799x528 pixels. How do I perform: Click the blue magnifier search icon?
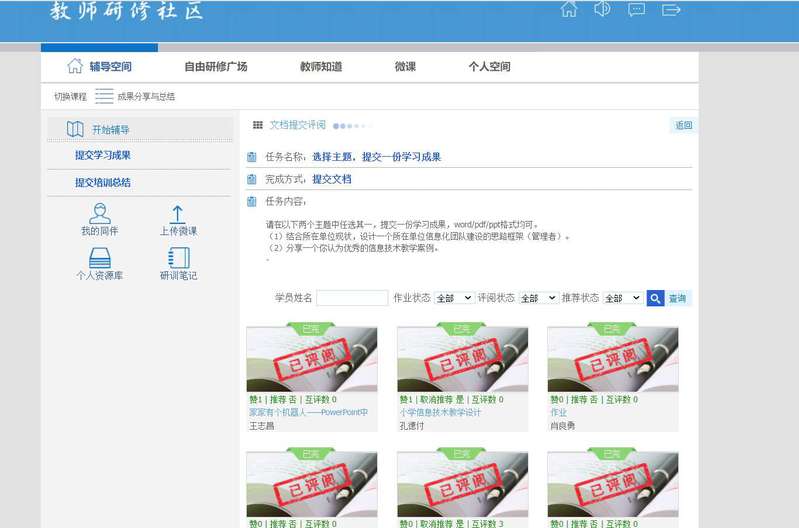pyautogui.click(x=655, y=298)
